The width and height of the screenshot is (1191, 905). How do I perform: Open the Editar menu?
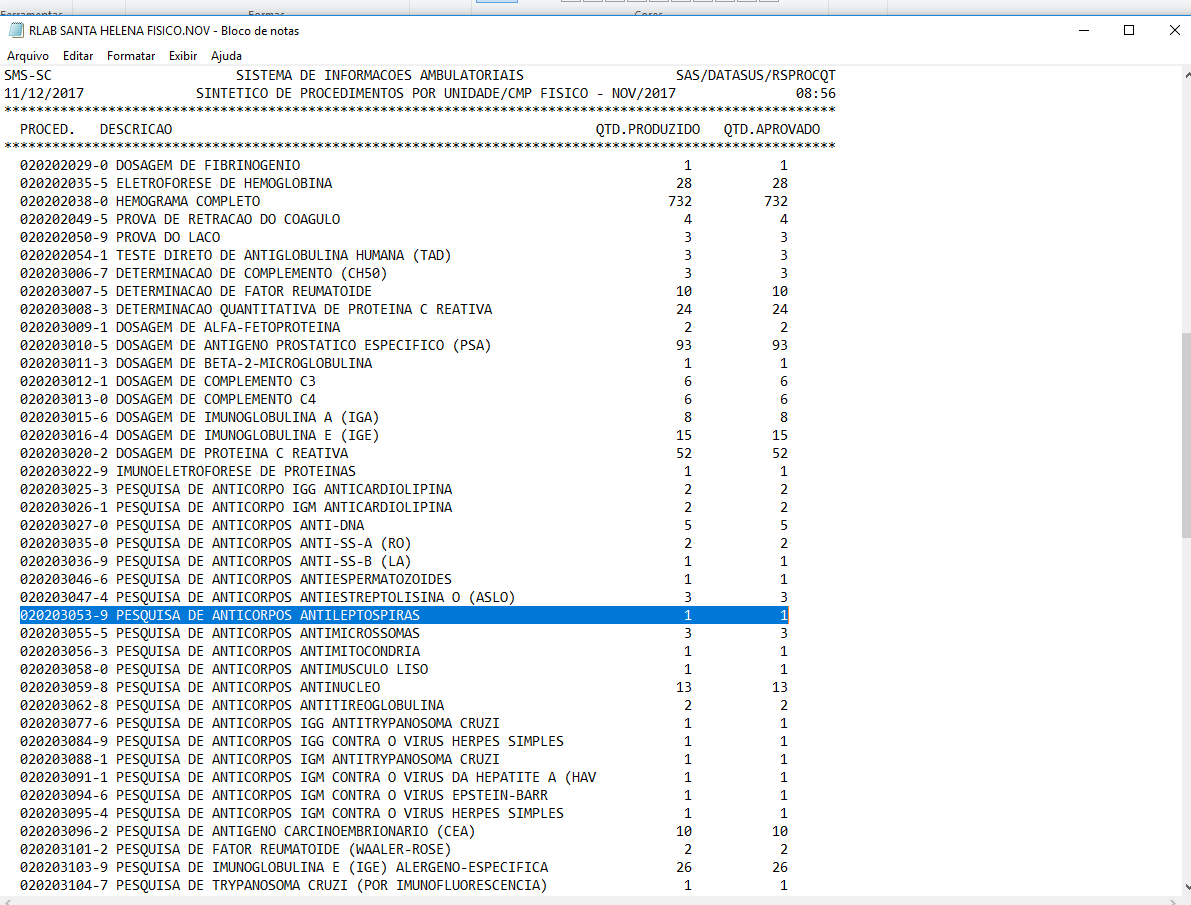click(x=78, y=56)
